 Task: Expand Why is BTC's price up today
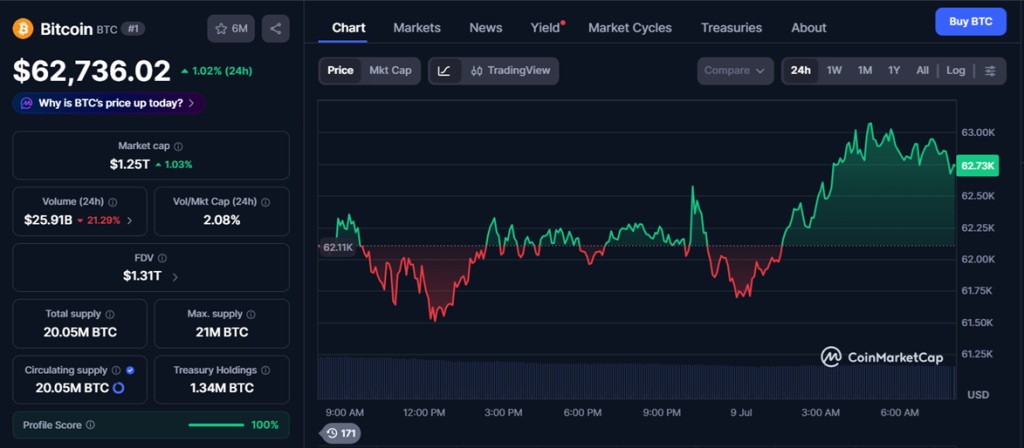coord(108,103)
